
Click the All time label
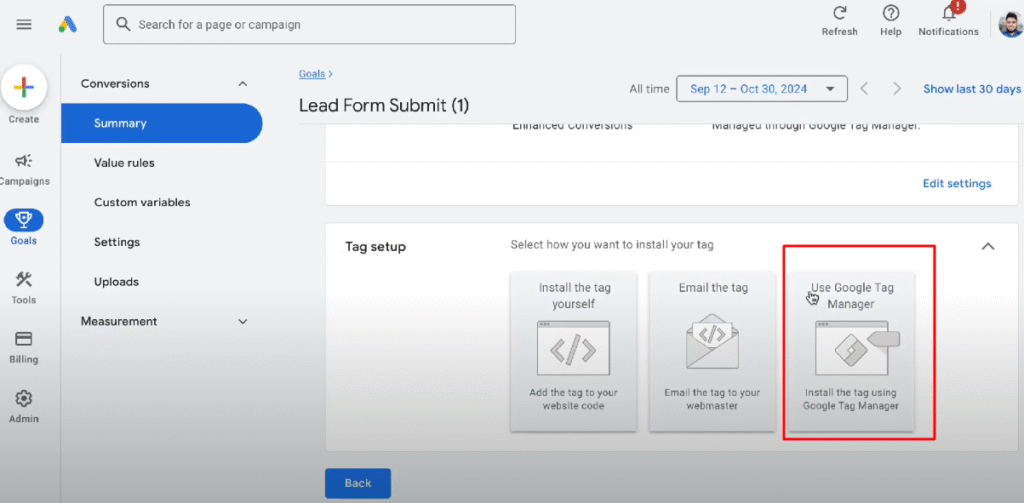648,89
